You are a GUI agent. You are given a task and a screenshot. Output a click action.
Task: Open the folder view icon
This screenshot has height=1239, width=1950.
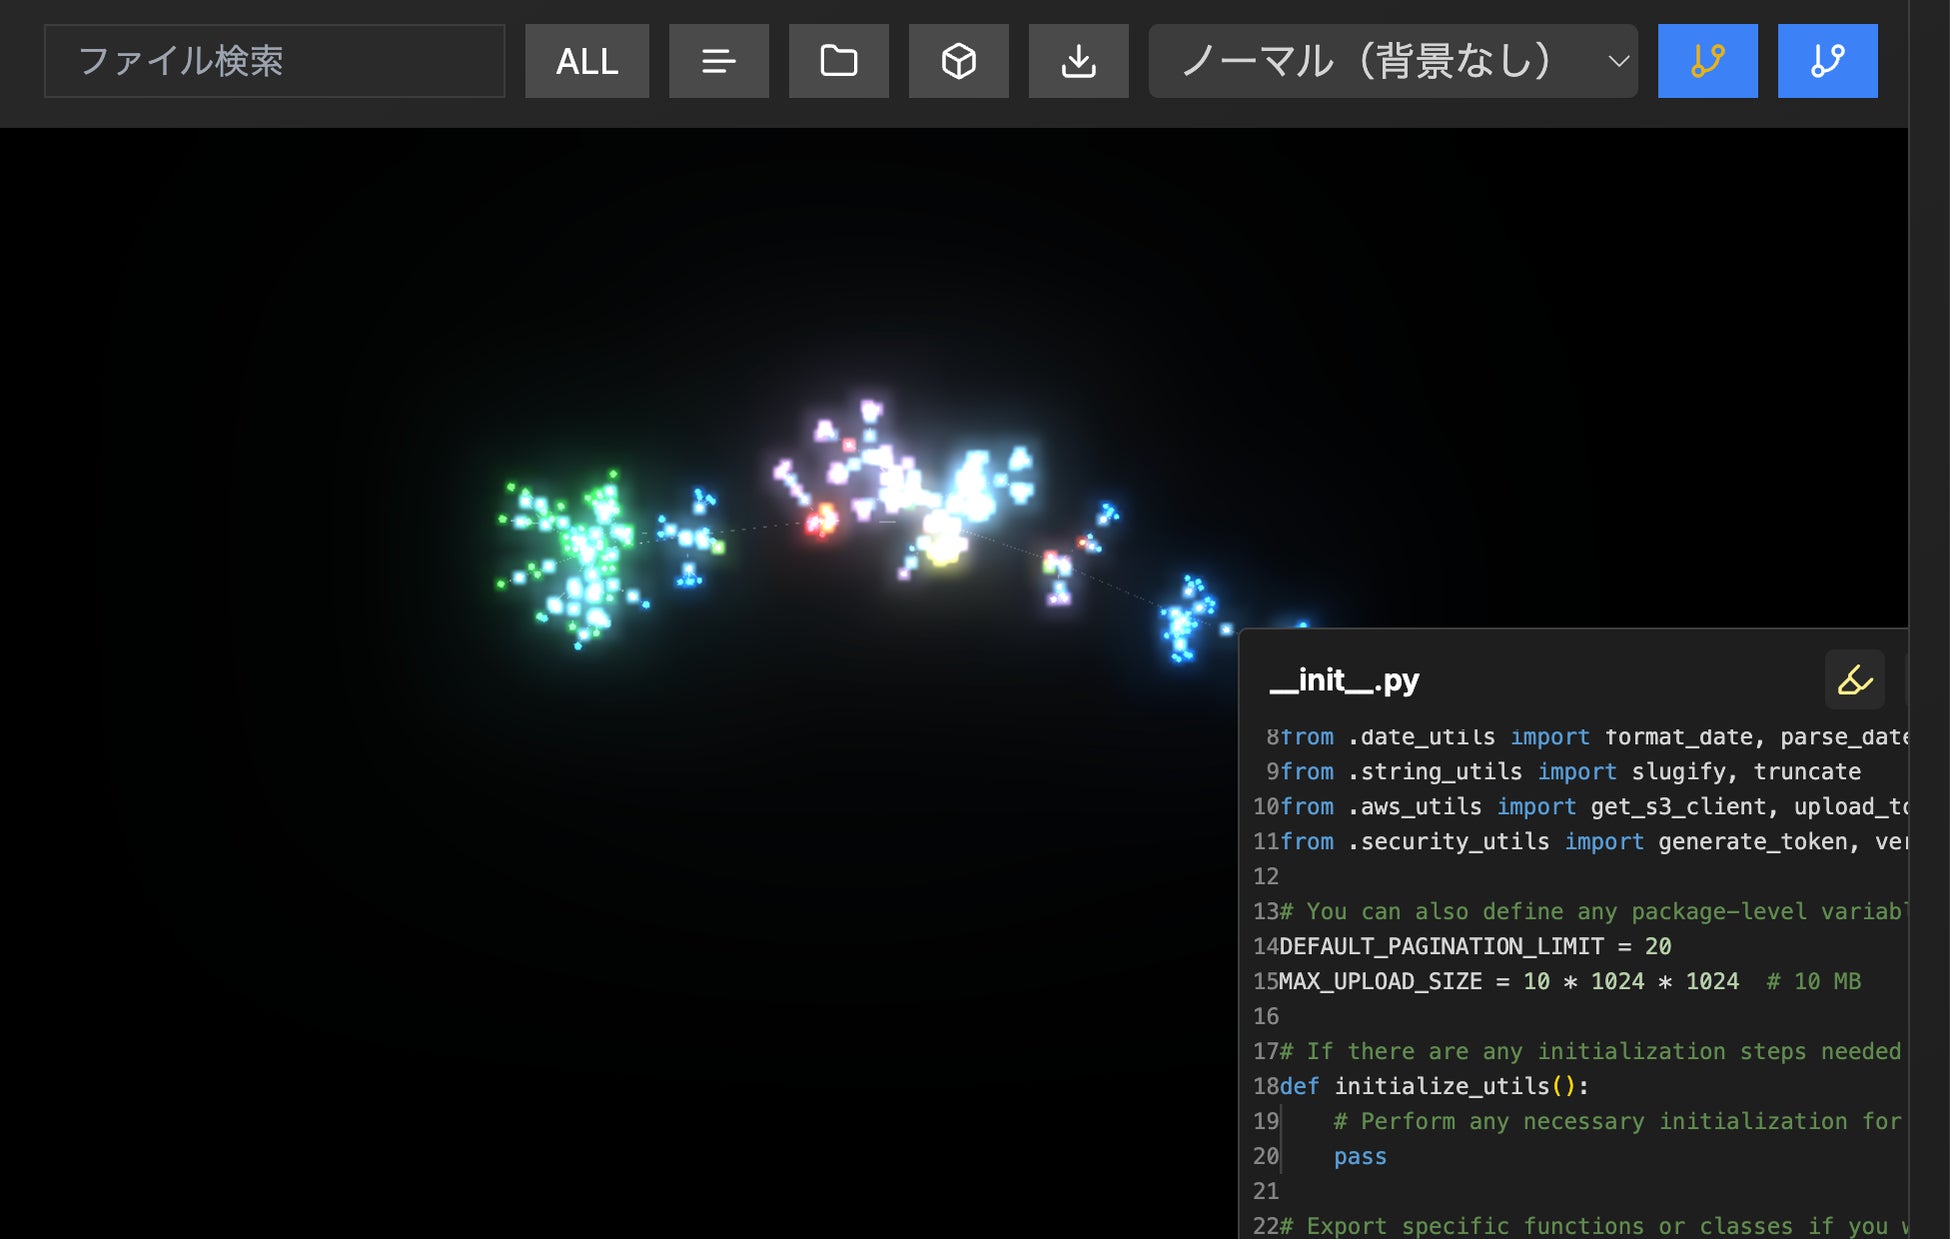coord(838,61)
